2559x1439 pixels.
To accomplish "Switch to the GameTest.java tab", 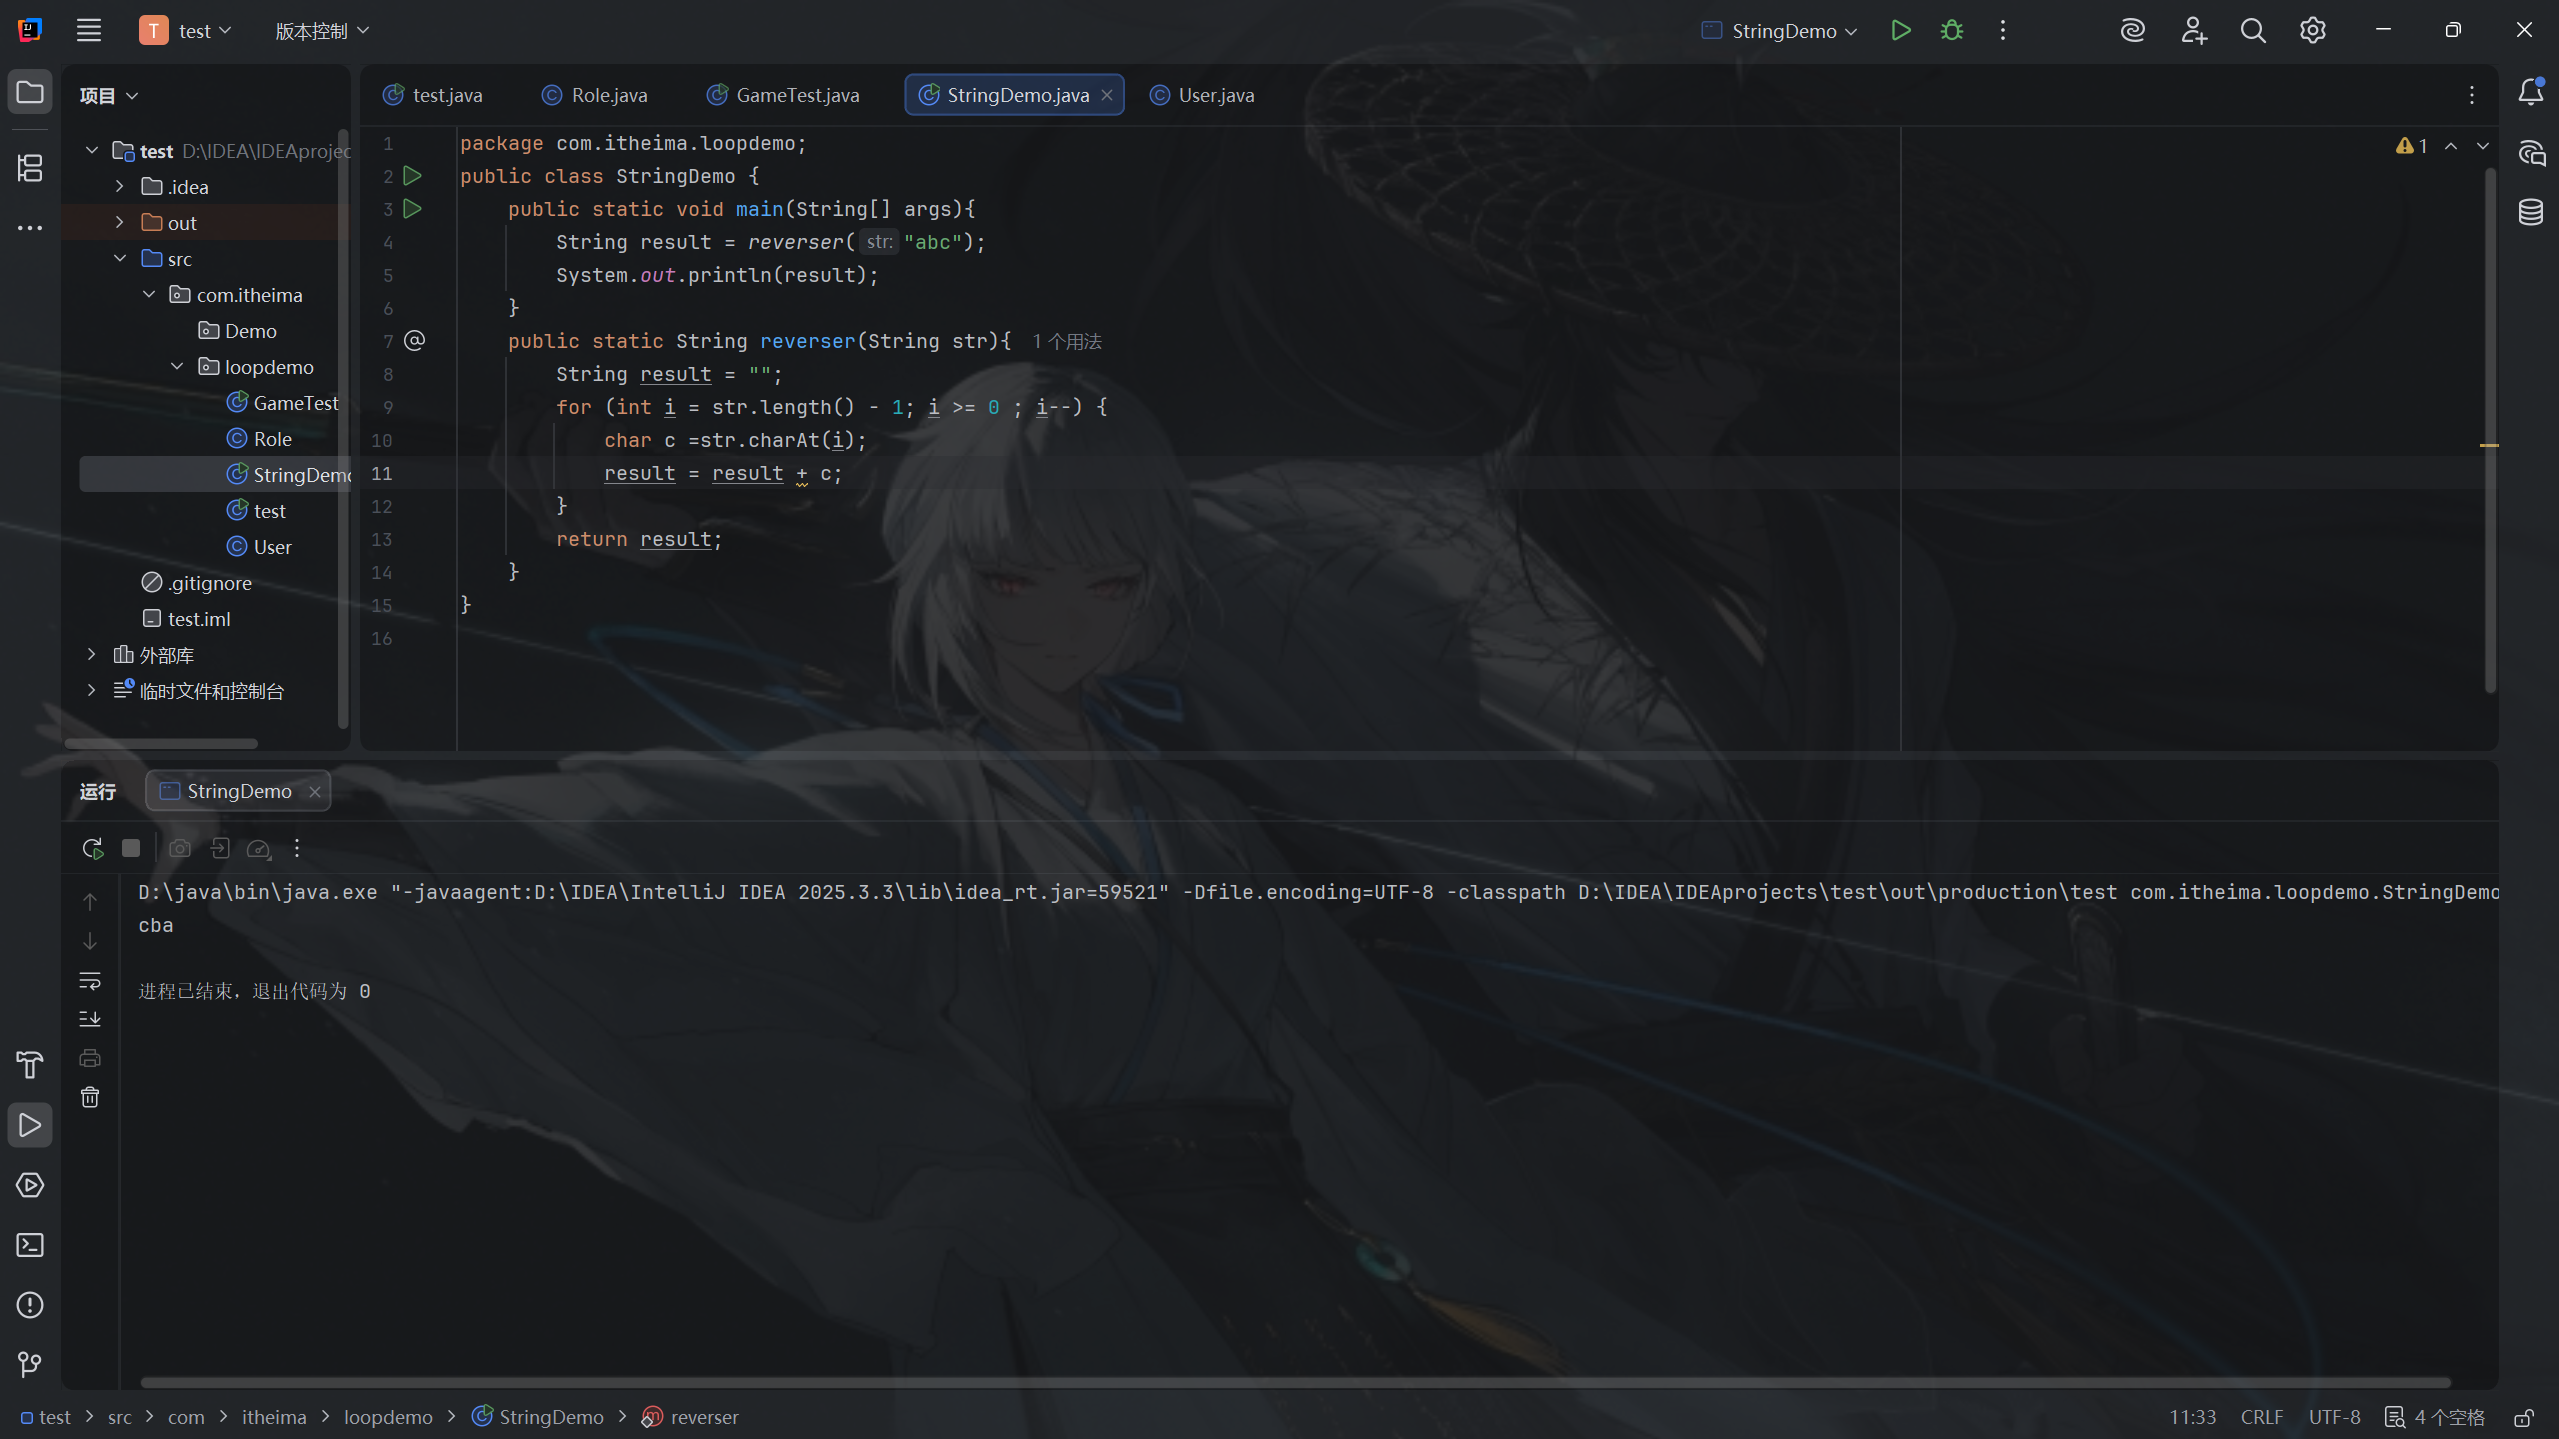I will [784, 95].
